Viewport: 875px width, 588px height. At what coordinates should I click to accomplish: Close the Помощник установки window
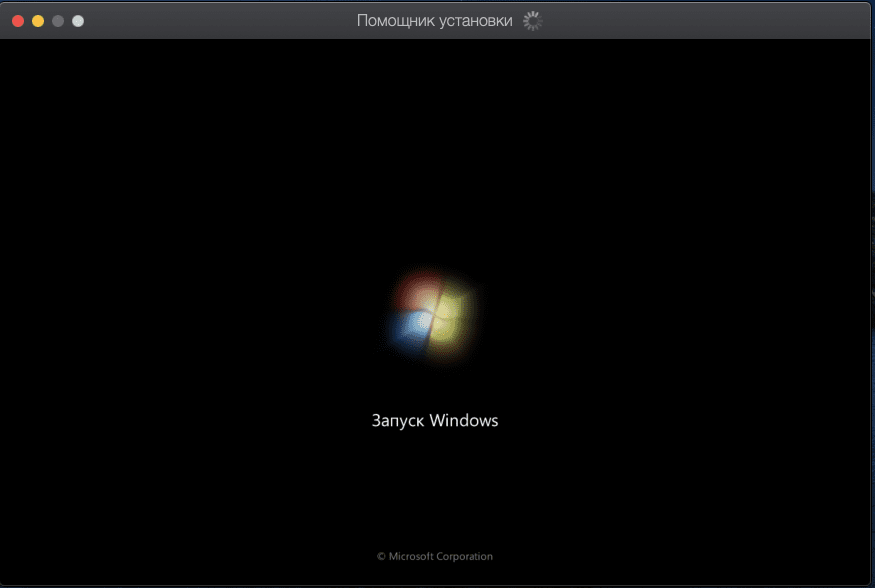[18, 21]
